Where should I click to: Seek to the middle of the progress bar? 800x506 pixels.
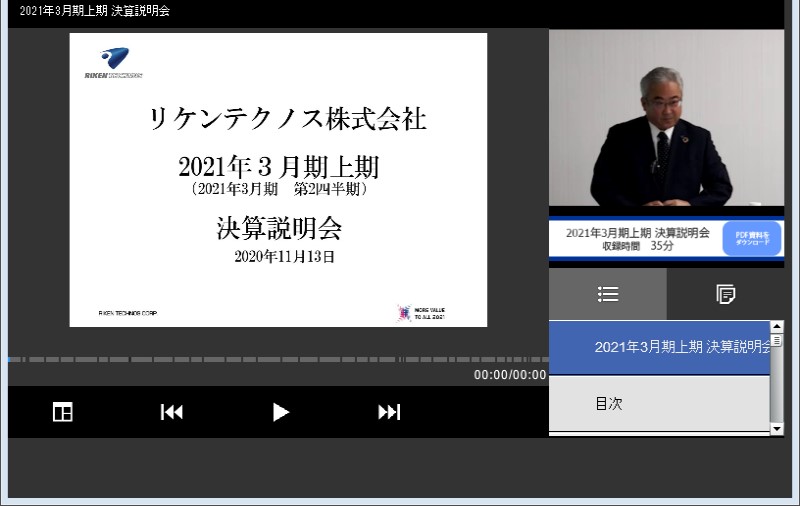(278, 360)
